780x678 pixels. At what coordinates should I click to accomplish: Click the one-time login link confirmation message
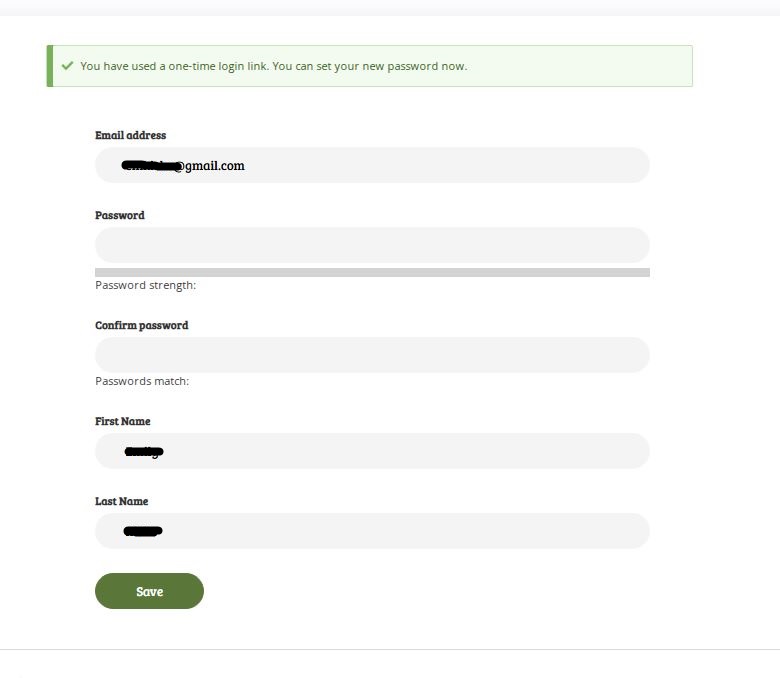[x=274, y=66]
